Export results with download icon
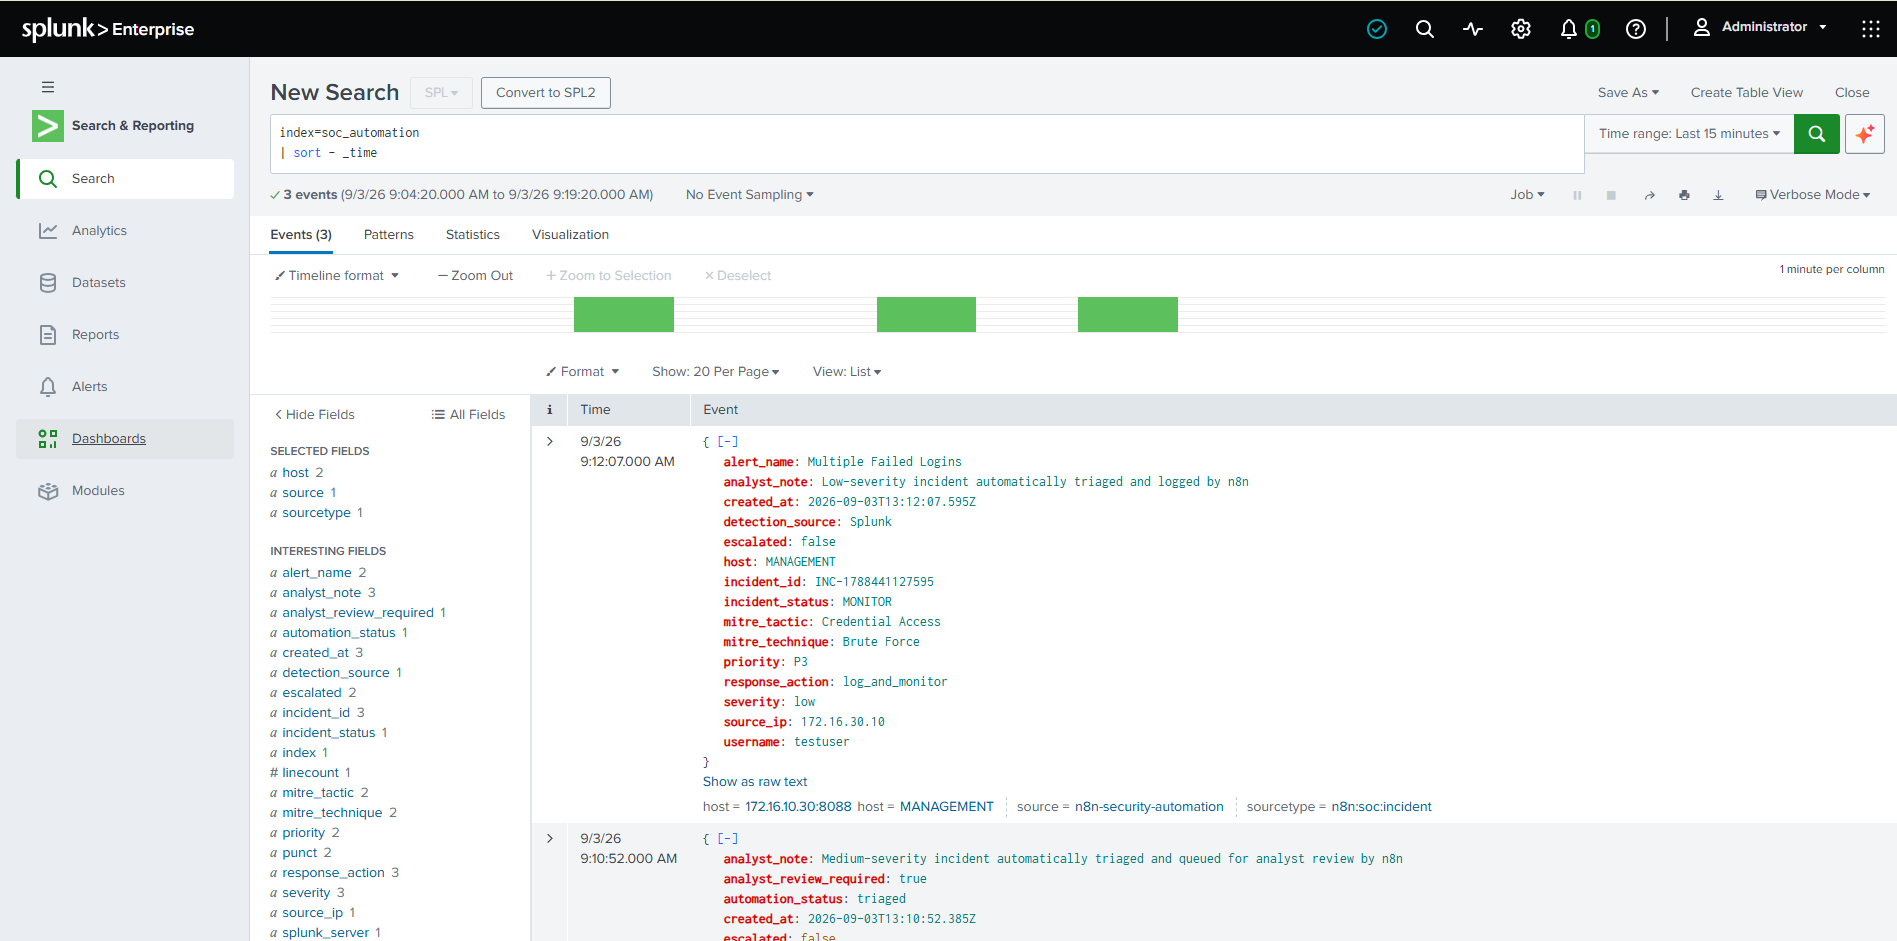Image resolution: width=1897 pixels, height=941 pixels. click(x=1718, y=195)
